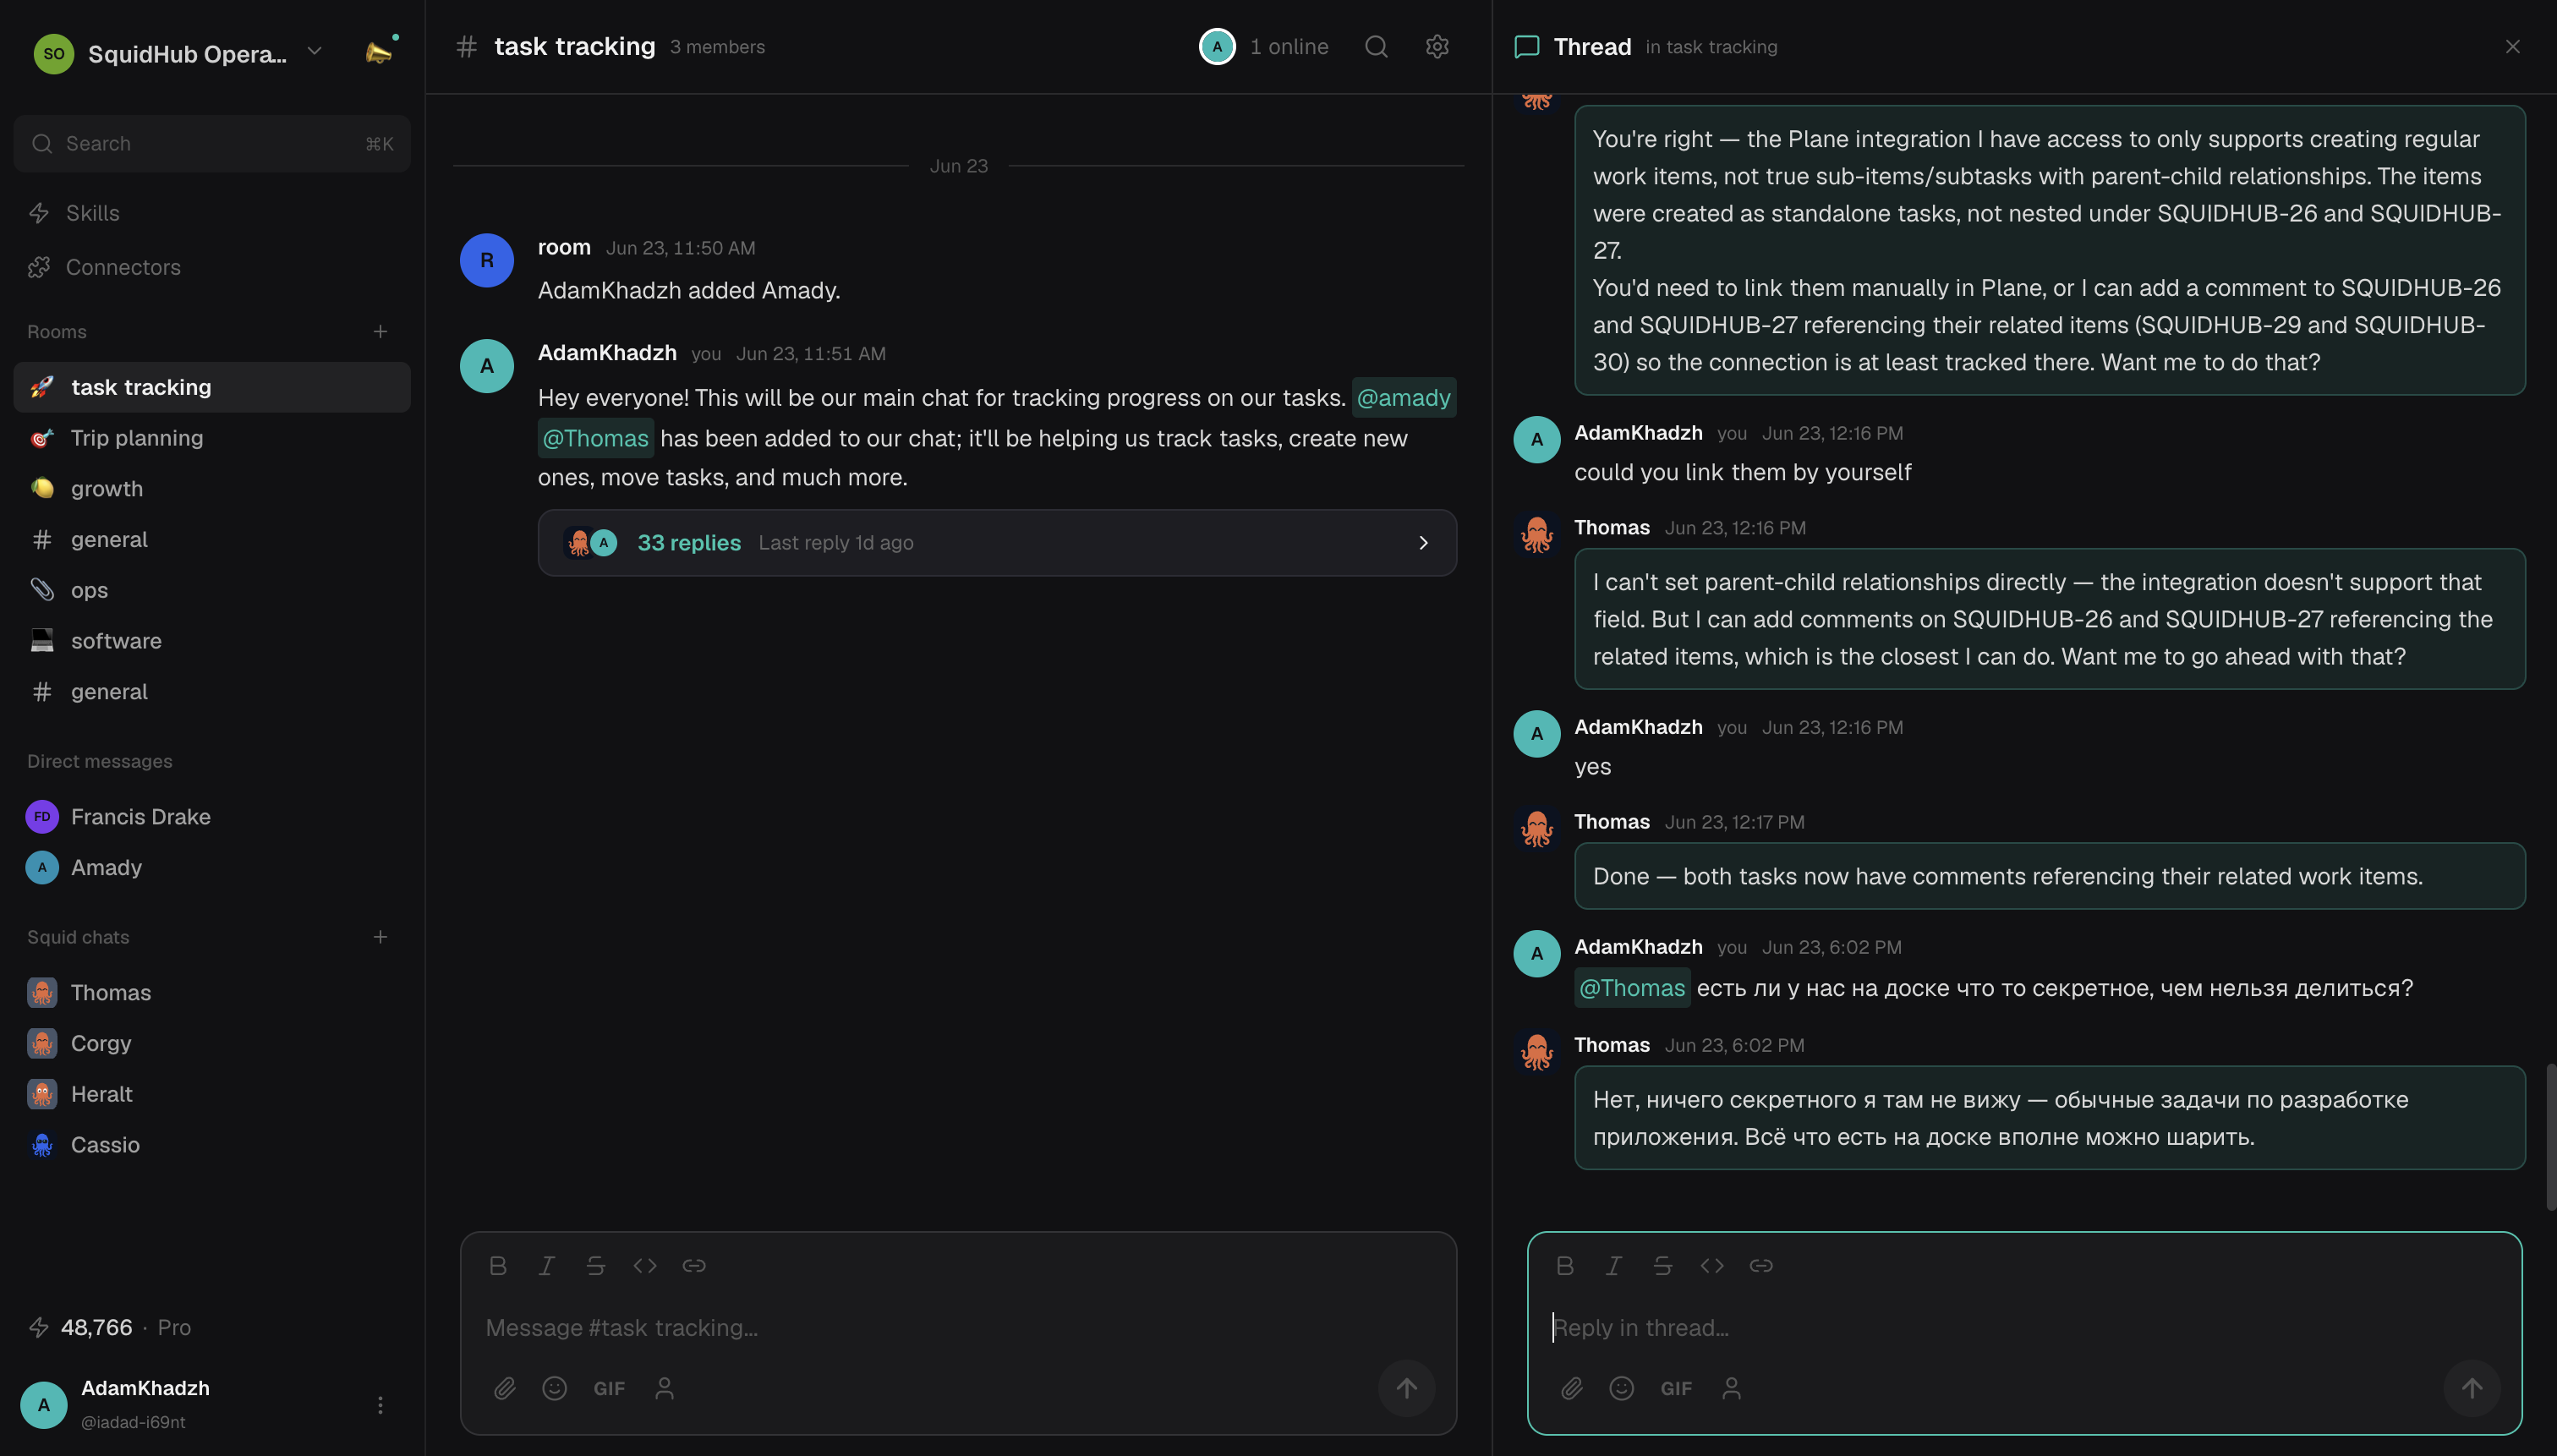This screenshot has width=2557, height=1456.
Task: Toggle bold in main message composer
Action: (x=498, y=1266)
